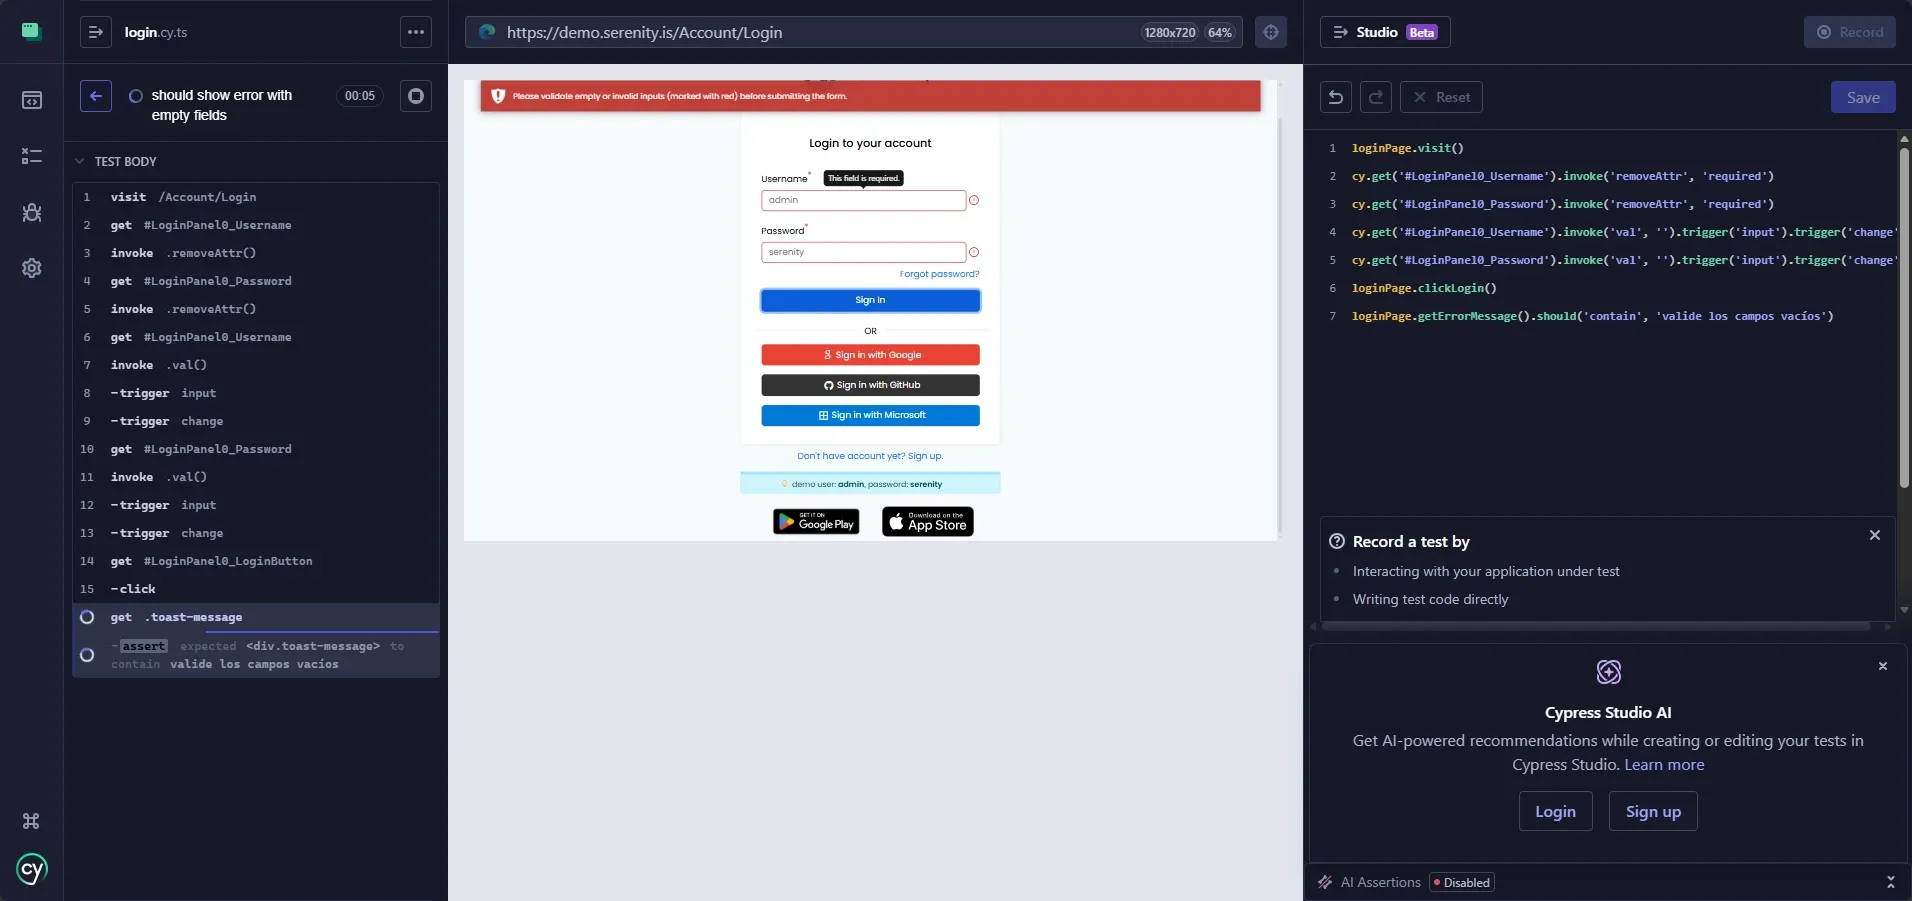Go back using the arrow beside test title
The height and width of the screenshot is (901, 1912).
[96, 96]
